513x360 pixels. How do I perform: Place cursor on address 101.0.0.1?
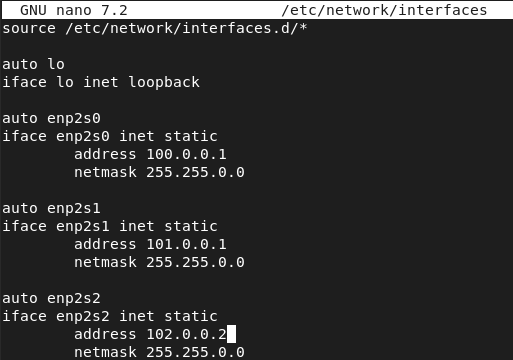(186, 244)
